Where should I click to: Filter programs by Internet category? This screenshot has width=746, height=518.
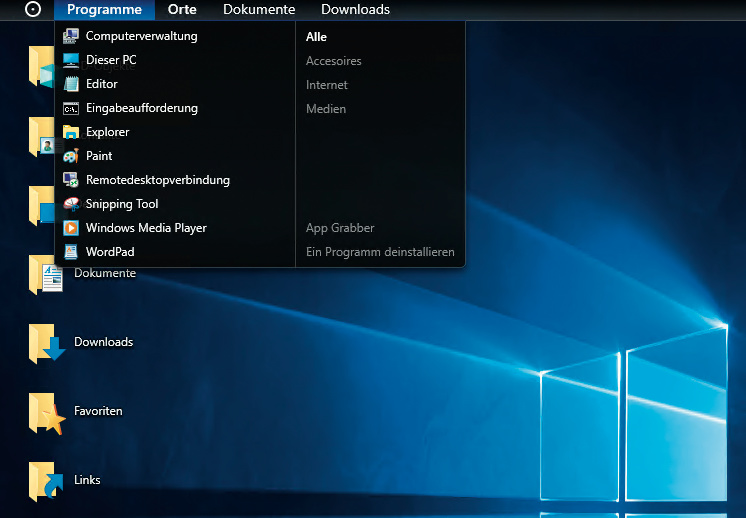tap(327, 85)
